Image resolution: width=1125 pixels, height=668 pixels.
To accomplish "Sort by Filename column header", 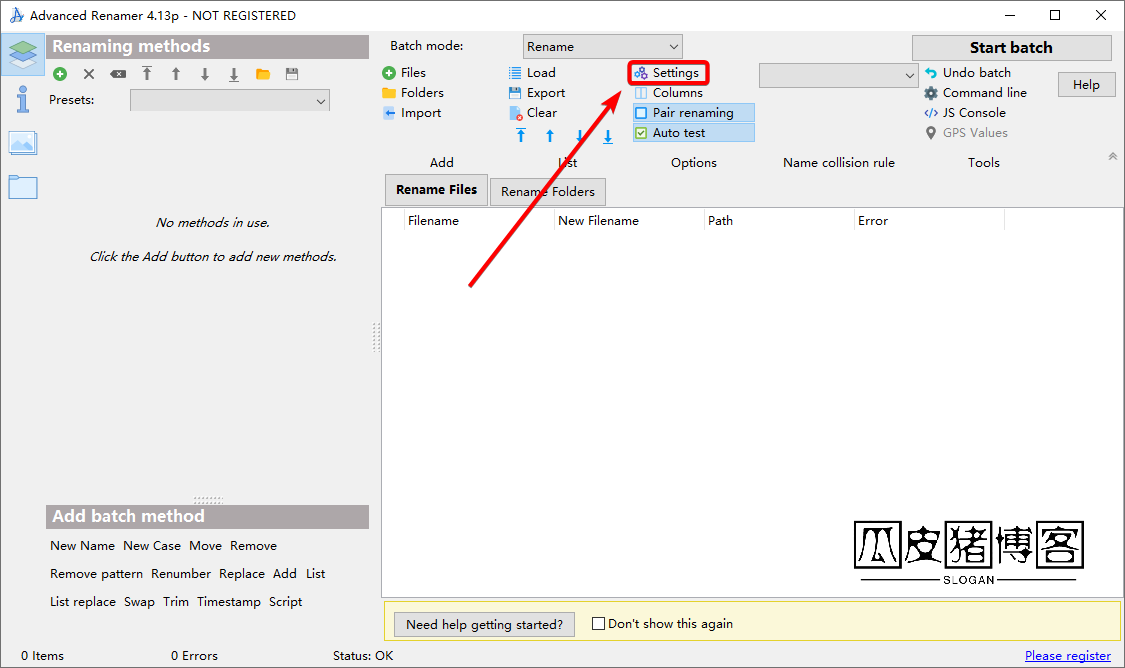I will (x=479, y=220).
